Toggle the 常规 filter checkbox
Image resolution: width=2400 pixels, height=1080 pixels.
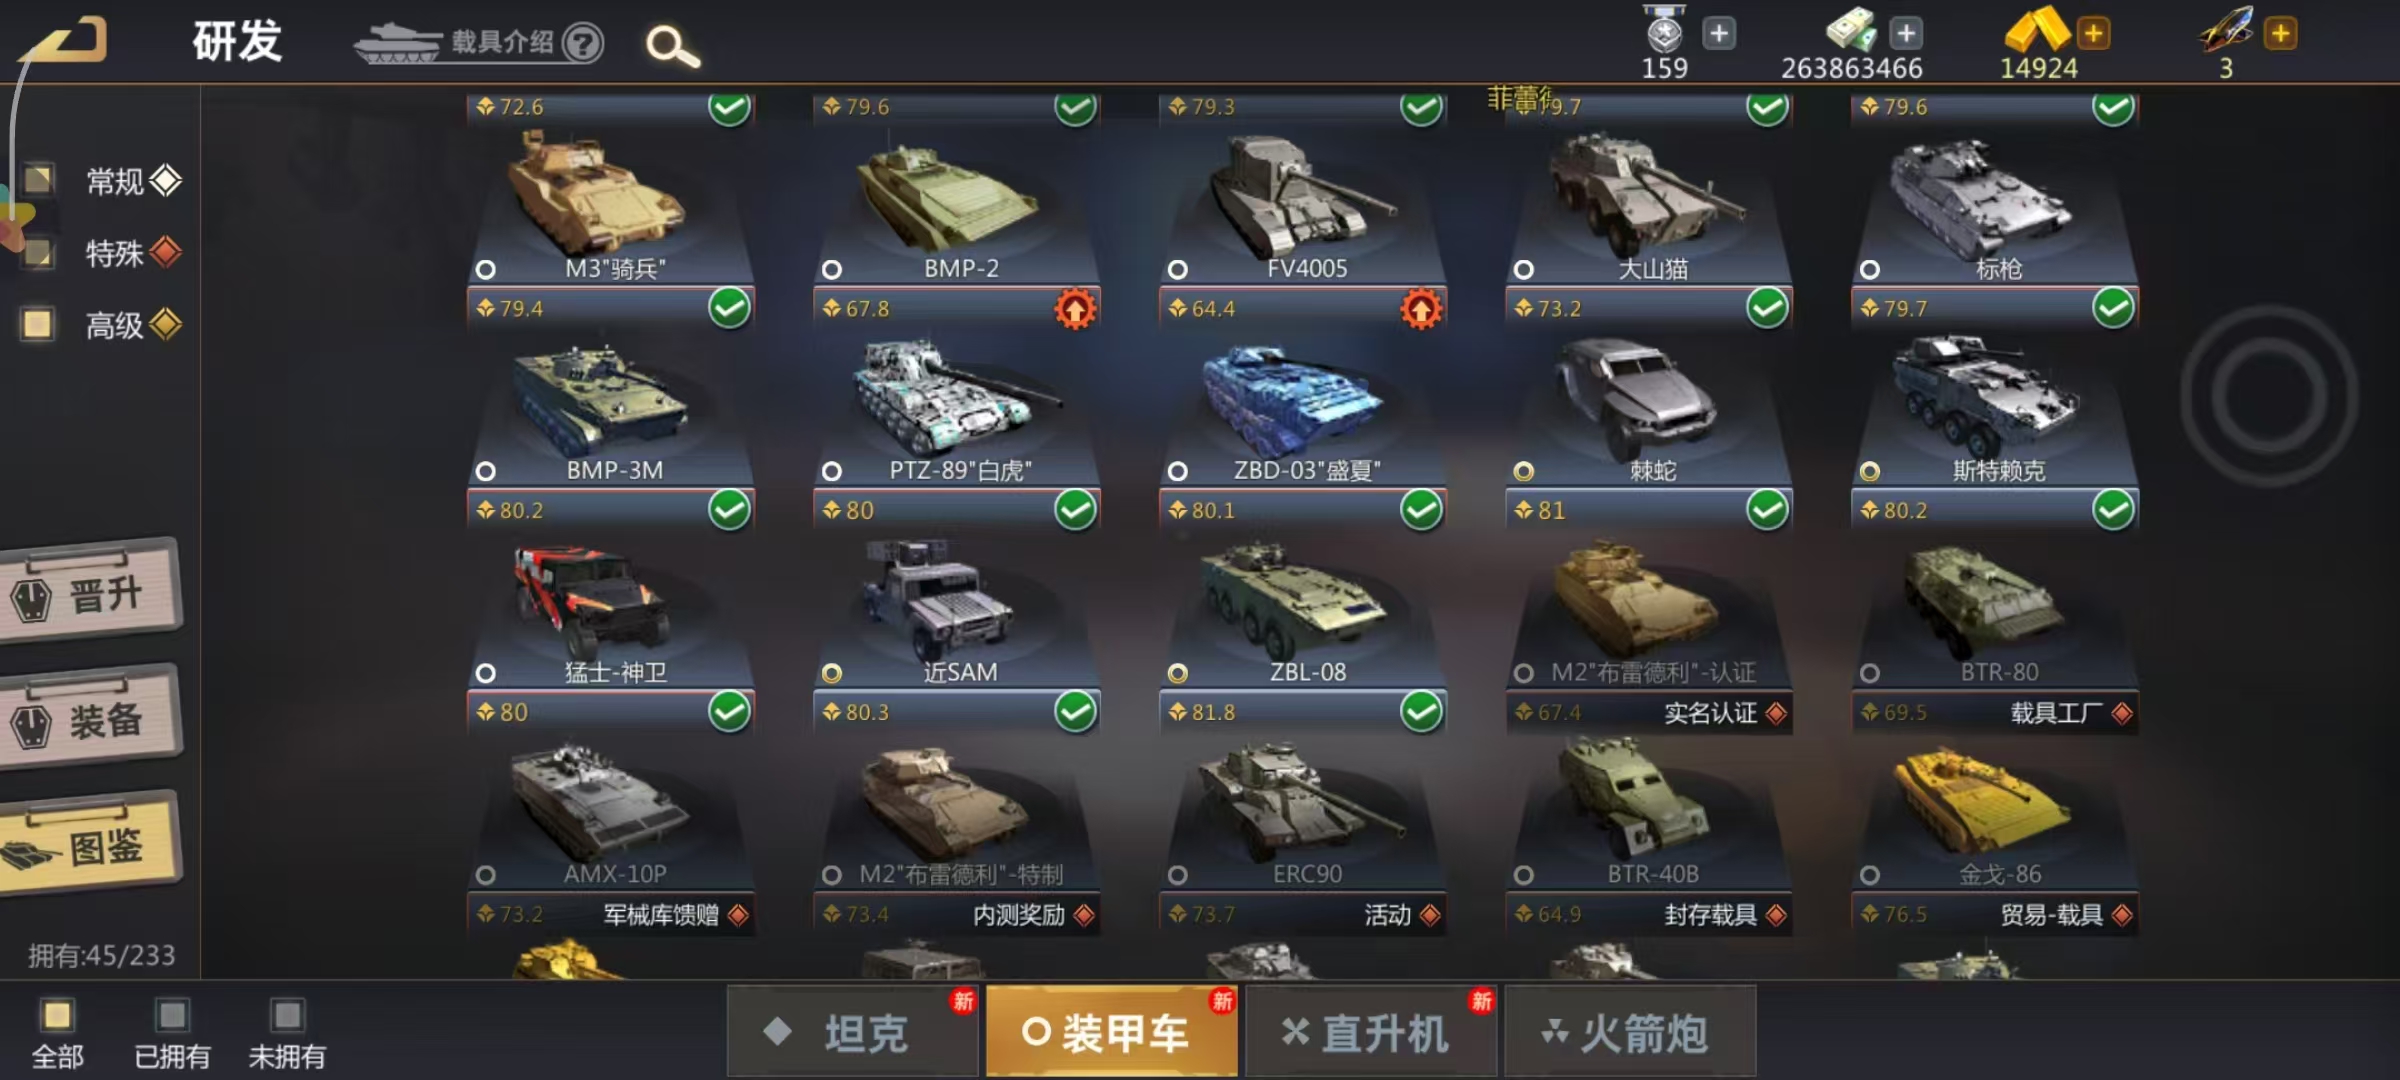(38, 180)
